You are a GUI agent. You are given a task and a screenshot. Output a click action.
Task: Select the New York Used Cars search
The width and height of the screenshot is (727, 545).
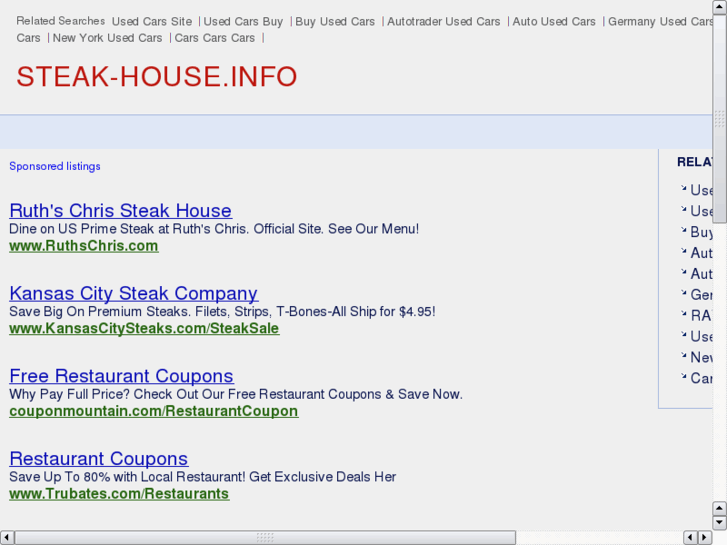108,38
